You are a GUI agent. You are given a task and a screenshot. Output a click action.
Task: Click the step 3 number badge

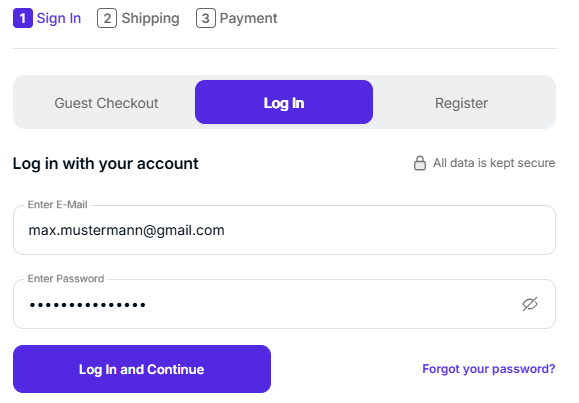pos(206,18)
